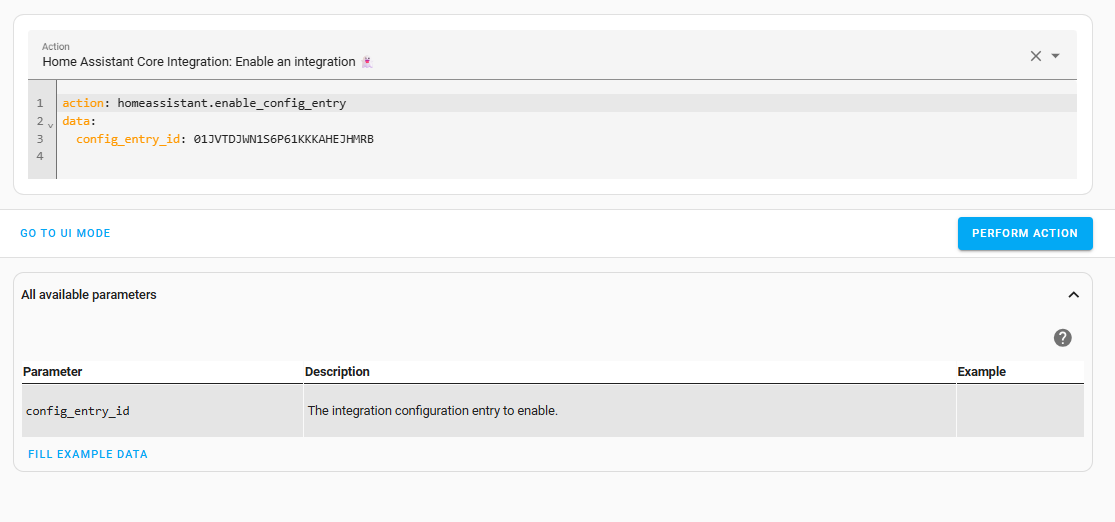Click empty line 4 in the YAML editor
The width and height of the screenshot is (1115, 522).
click(300, 157)
